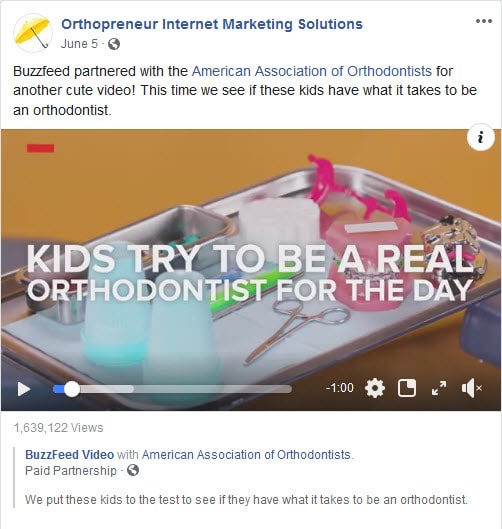Click globe icon next to Paid Partnership
This screenshot has height=529, width=502.
(x=133, y=470)
